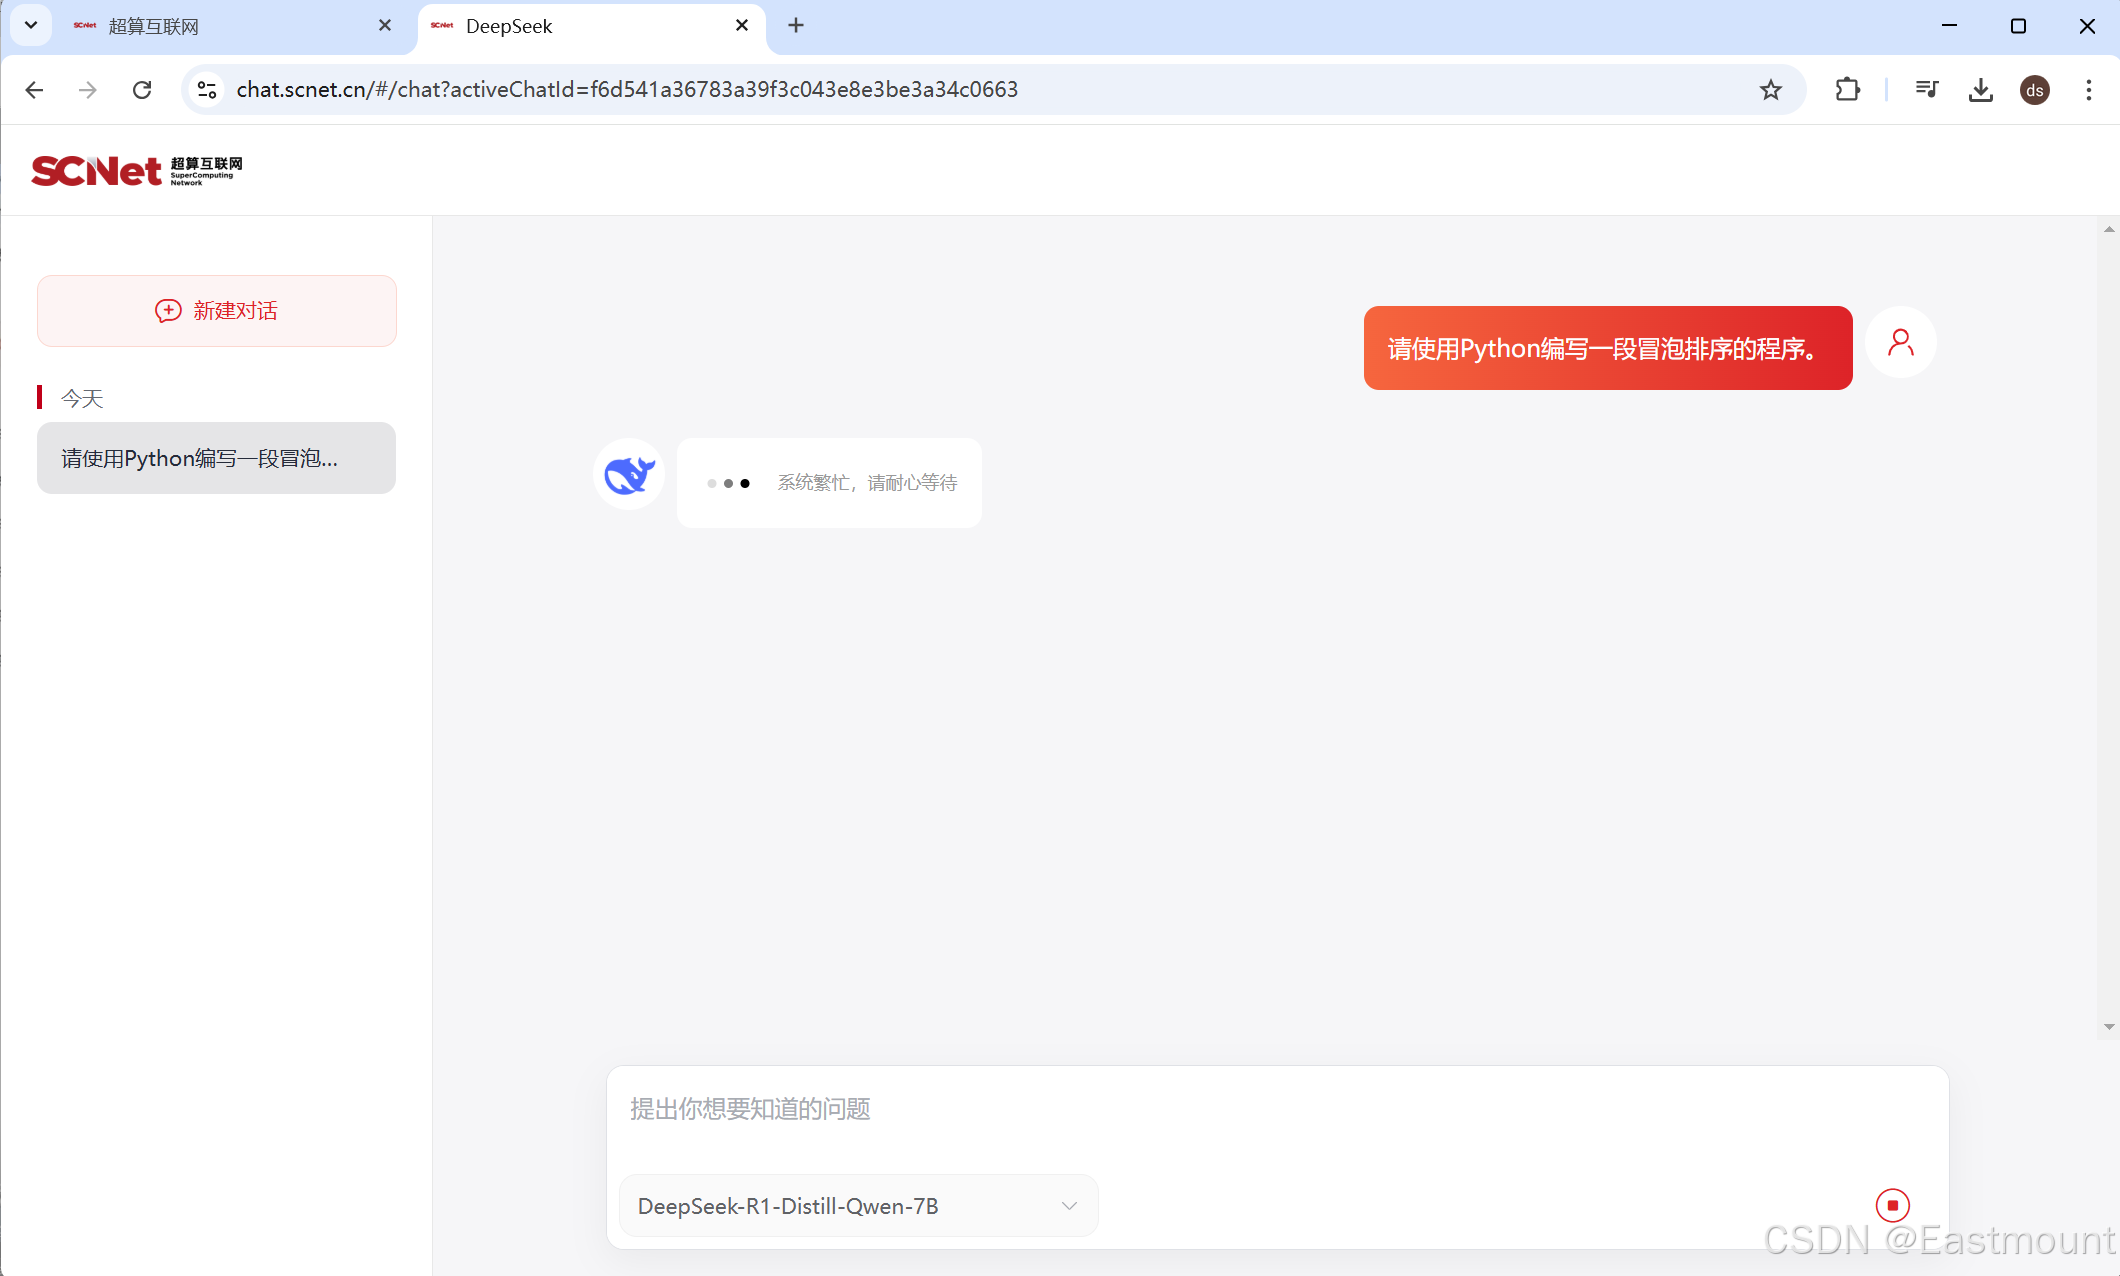The image size is (2120, 1276).
Task: View site information icon in address bar
Action: pos(207,90)
